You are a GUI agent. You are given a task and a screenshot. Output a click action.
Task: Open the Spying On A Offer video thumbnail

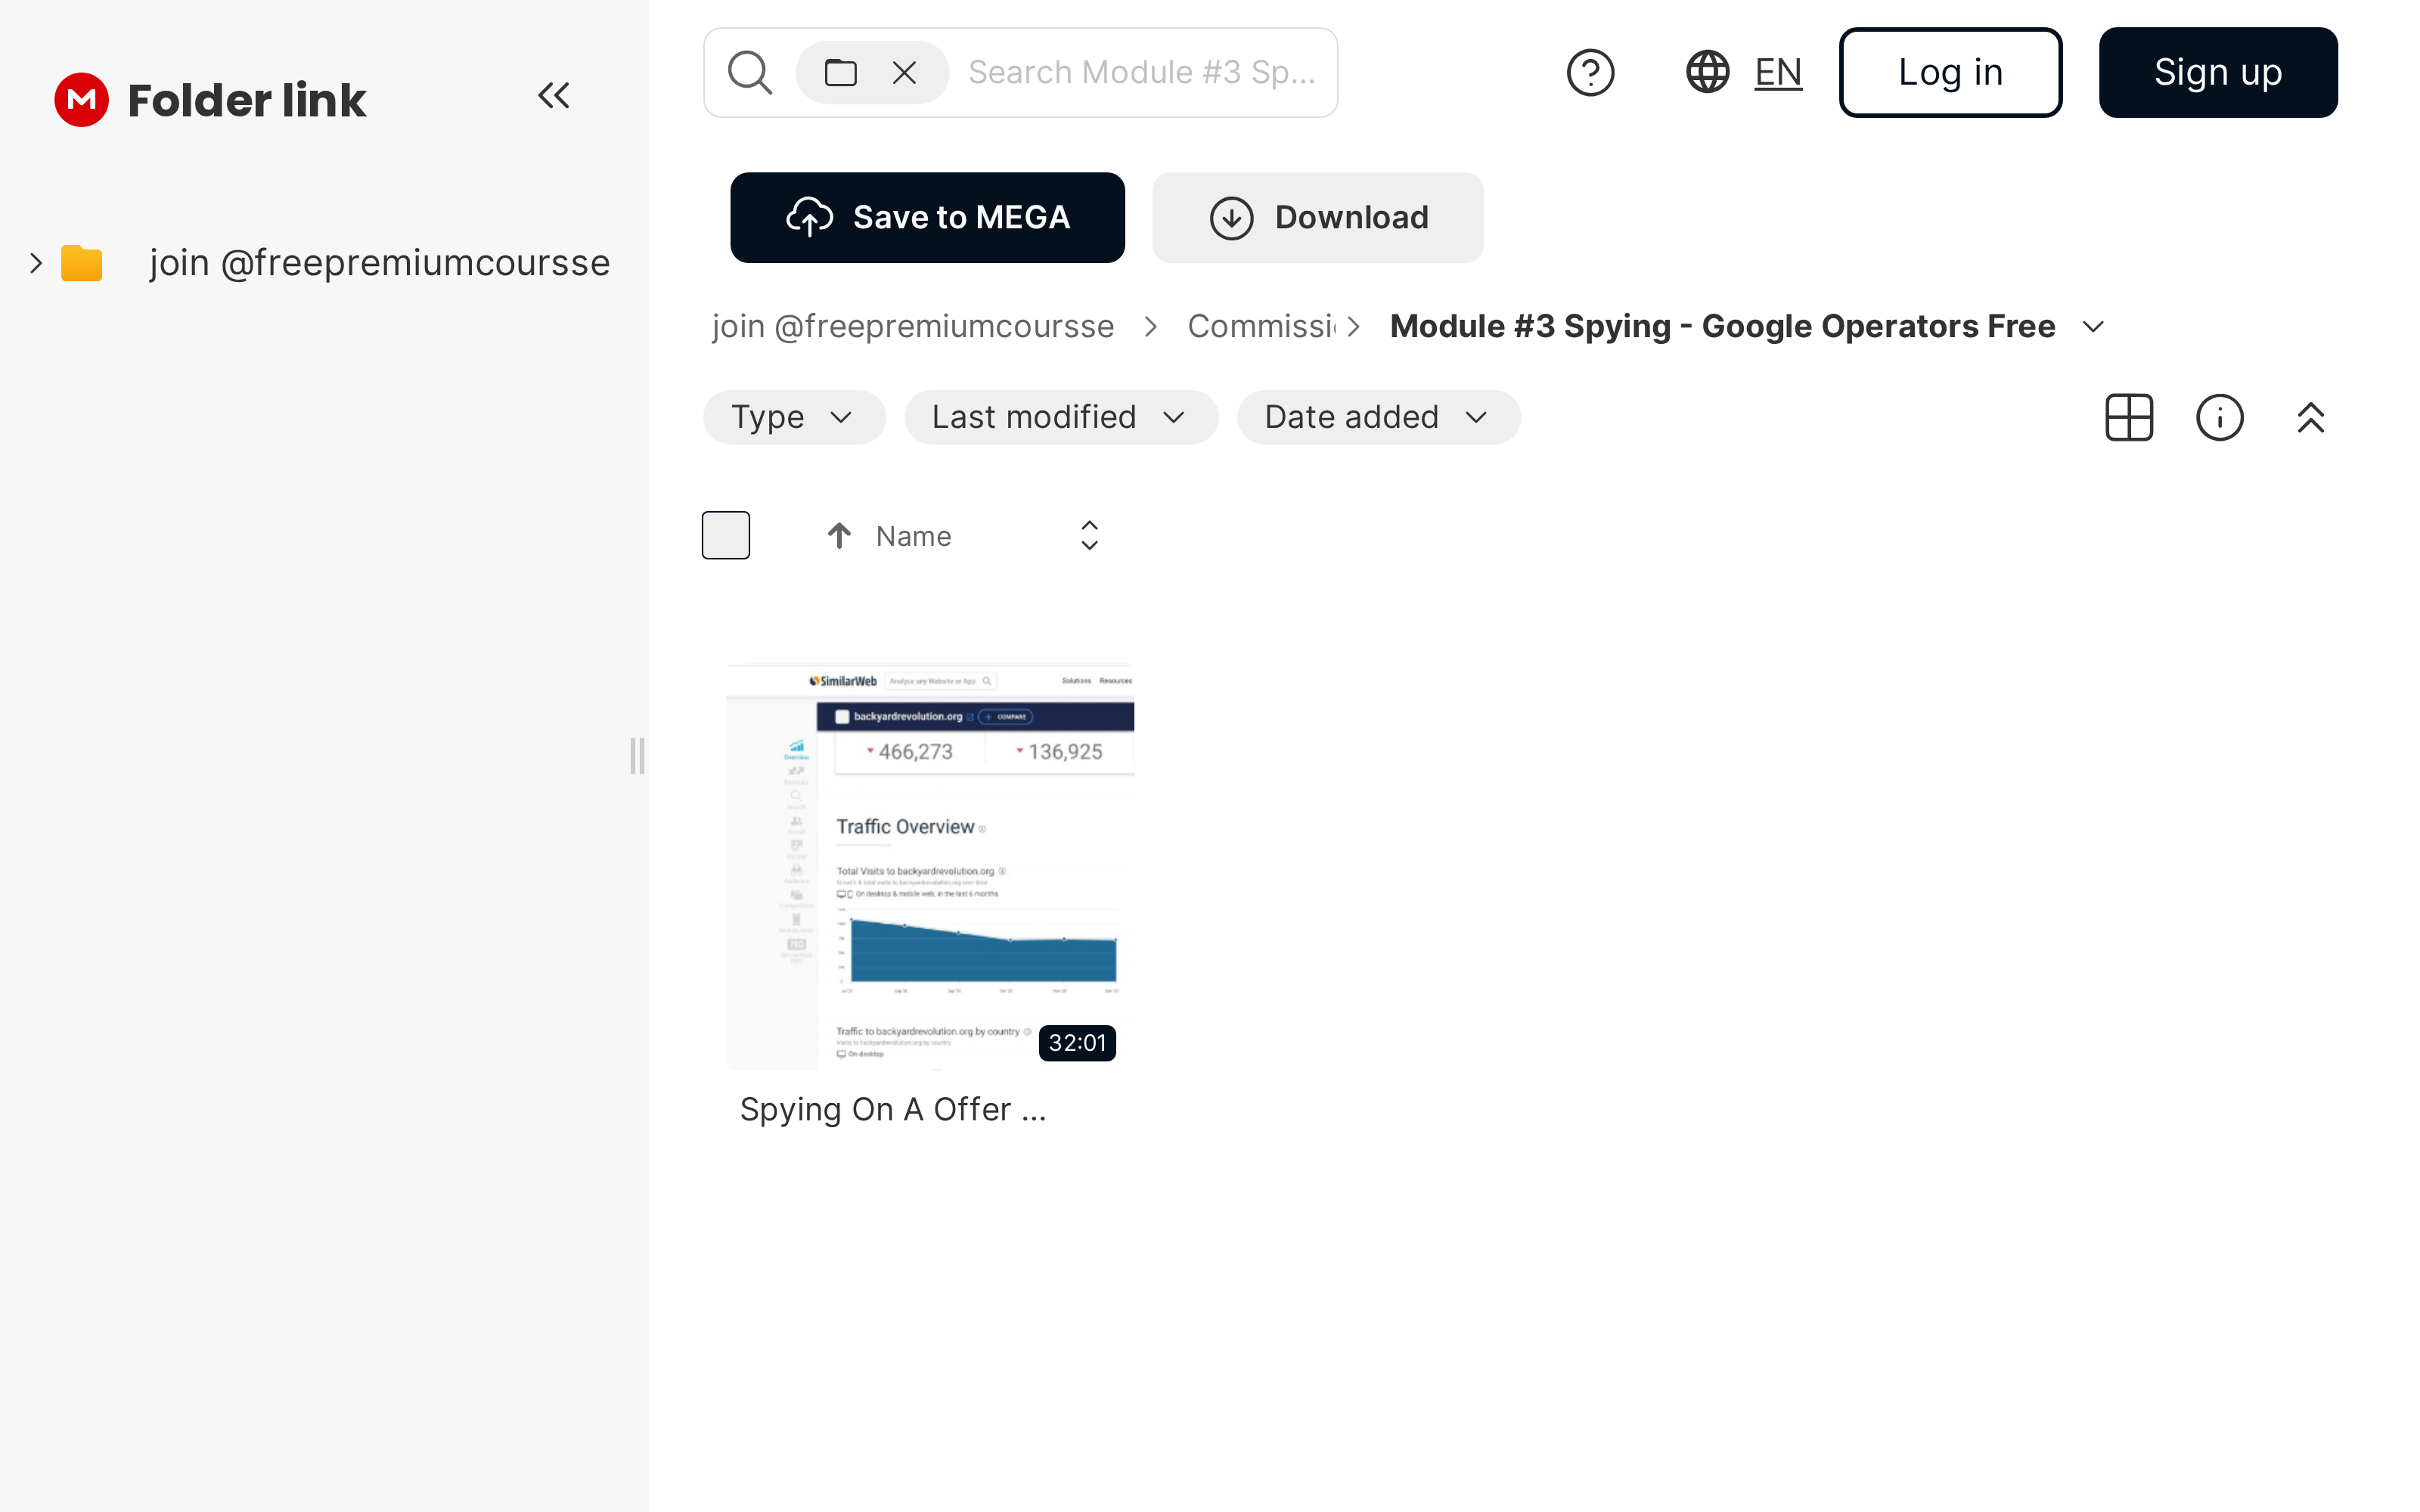pos(930,866)
